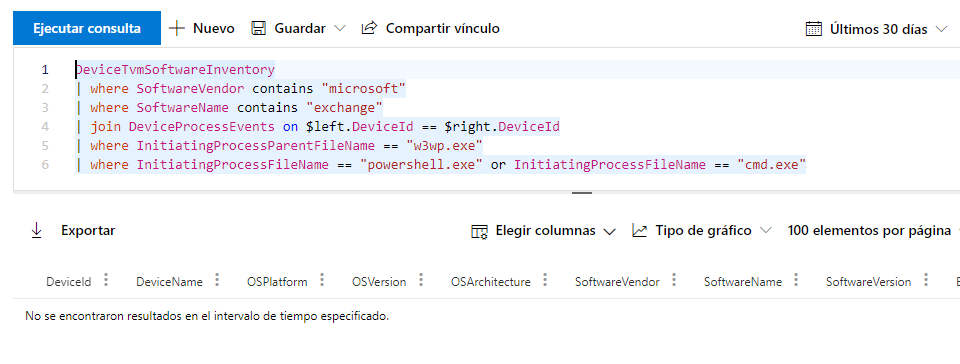Click the floppy disk Guardar icon
The height and width of the screenshot is (364, 960).
258,28
